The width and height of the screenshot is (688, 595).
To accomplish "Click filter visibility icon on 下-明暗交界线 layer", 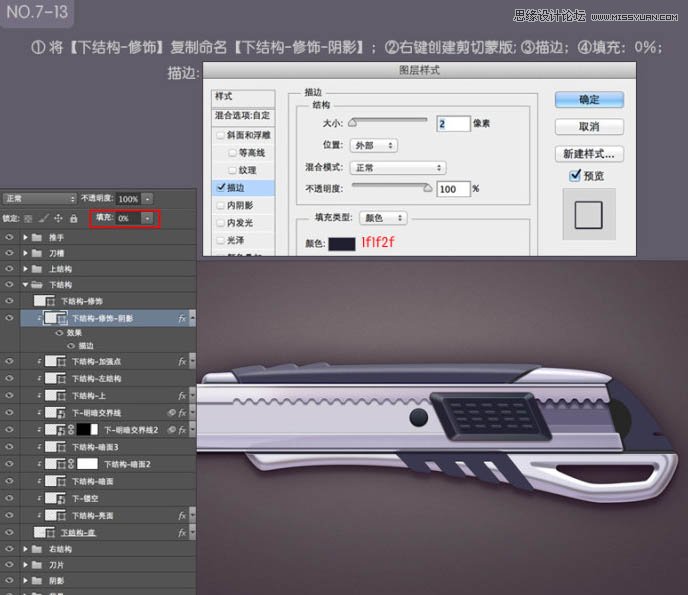I will (x=172, y=412).
